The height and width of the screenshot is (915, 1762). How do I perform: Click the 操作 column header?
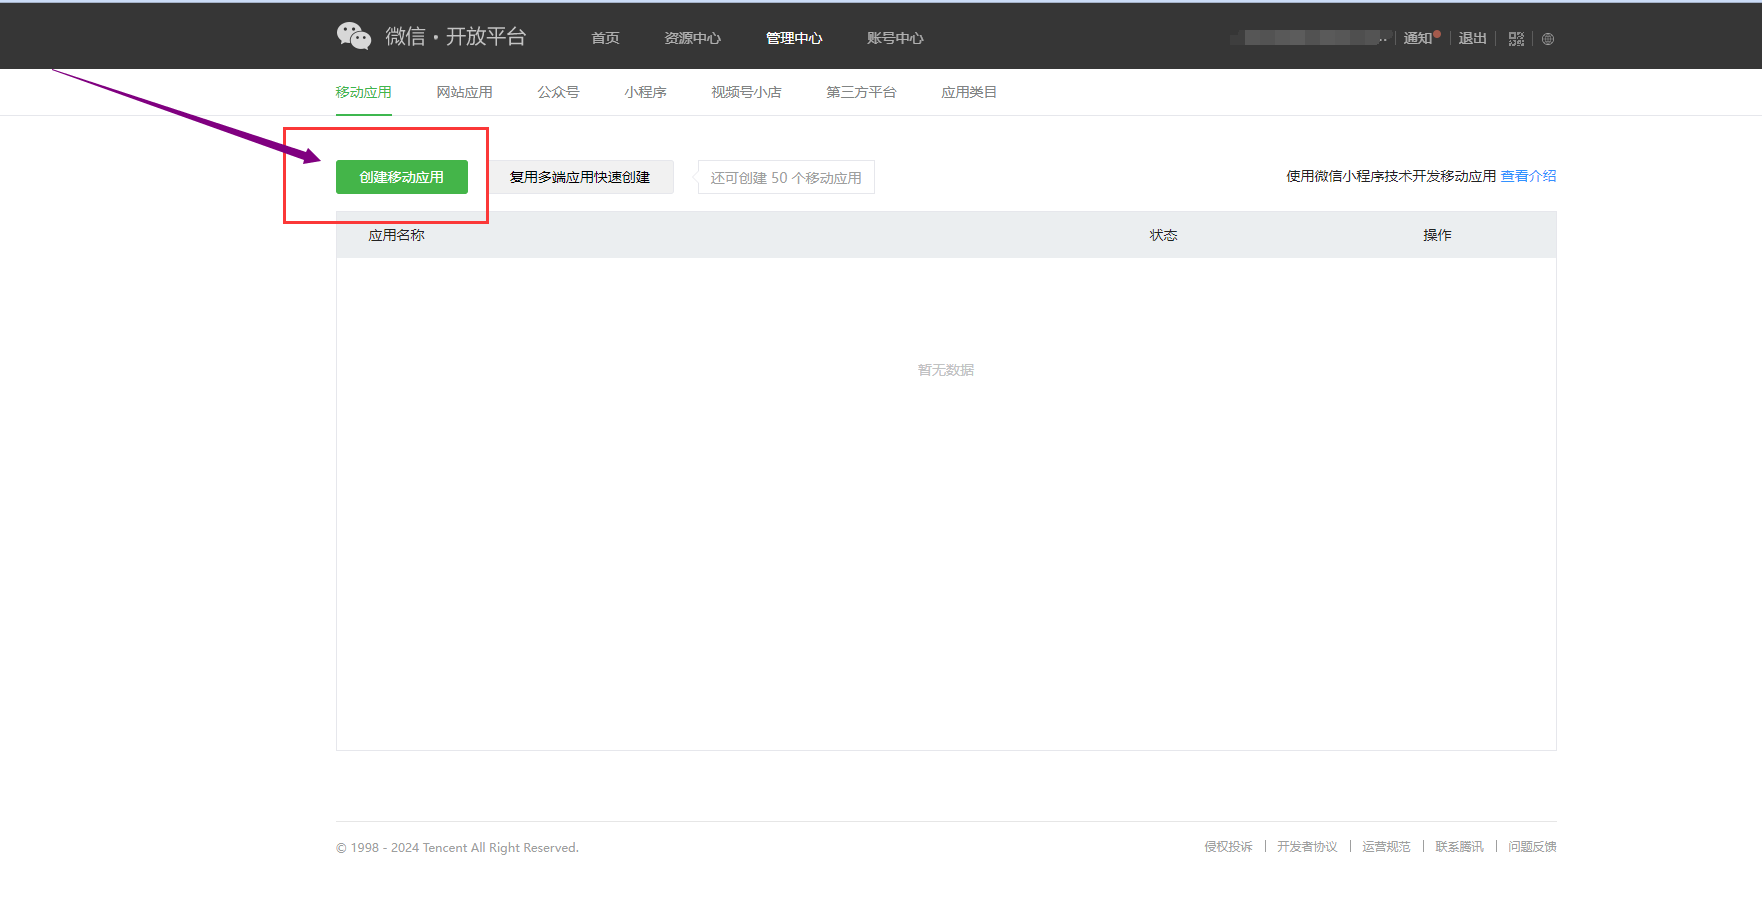[1437, 235]
